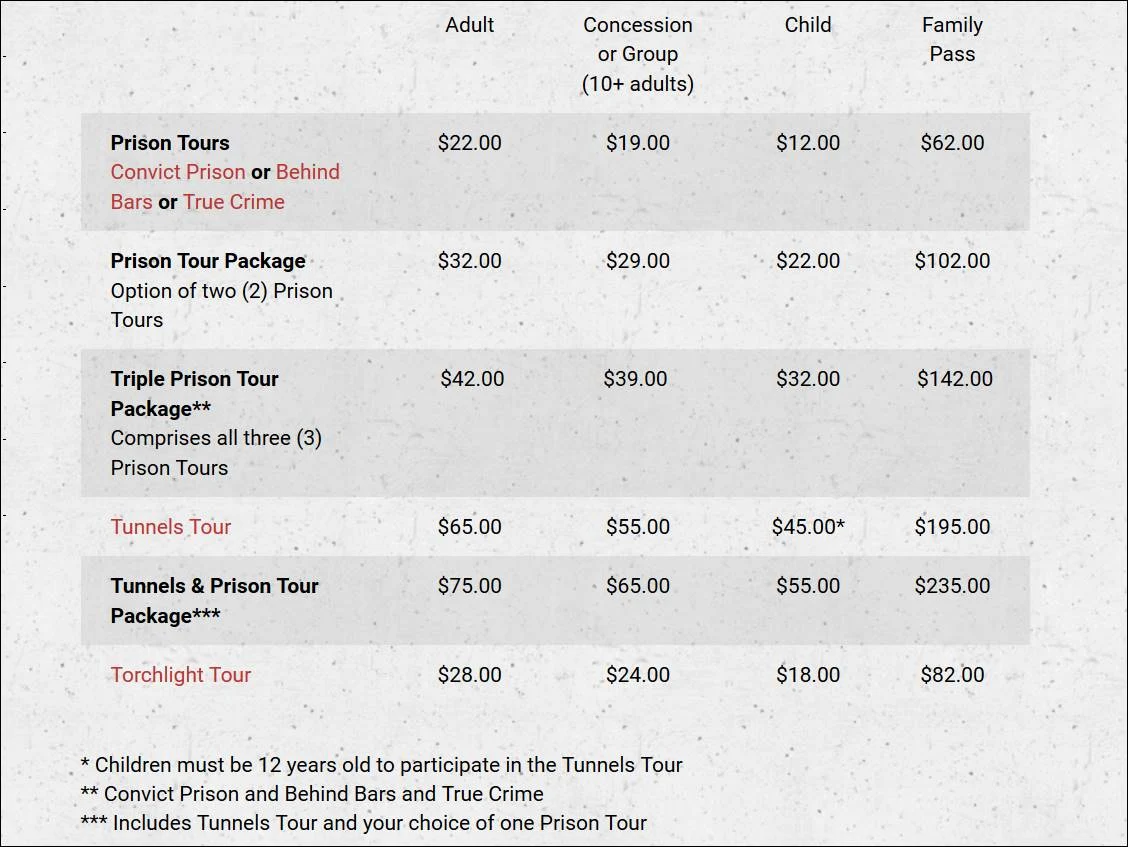Click the $45.00* child Tunnels Tour price

[x=808, y=527]
